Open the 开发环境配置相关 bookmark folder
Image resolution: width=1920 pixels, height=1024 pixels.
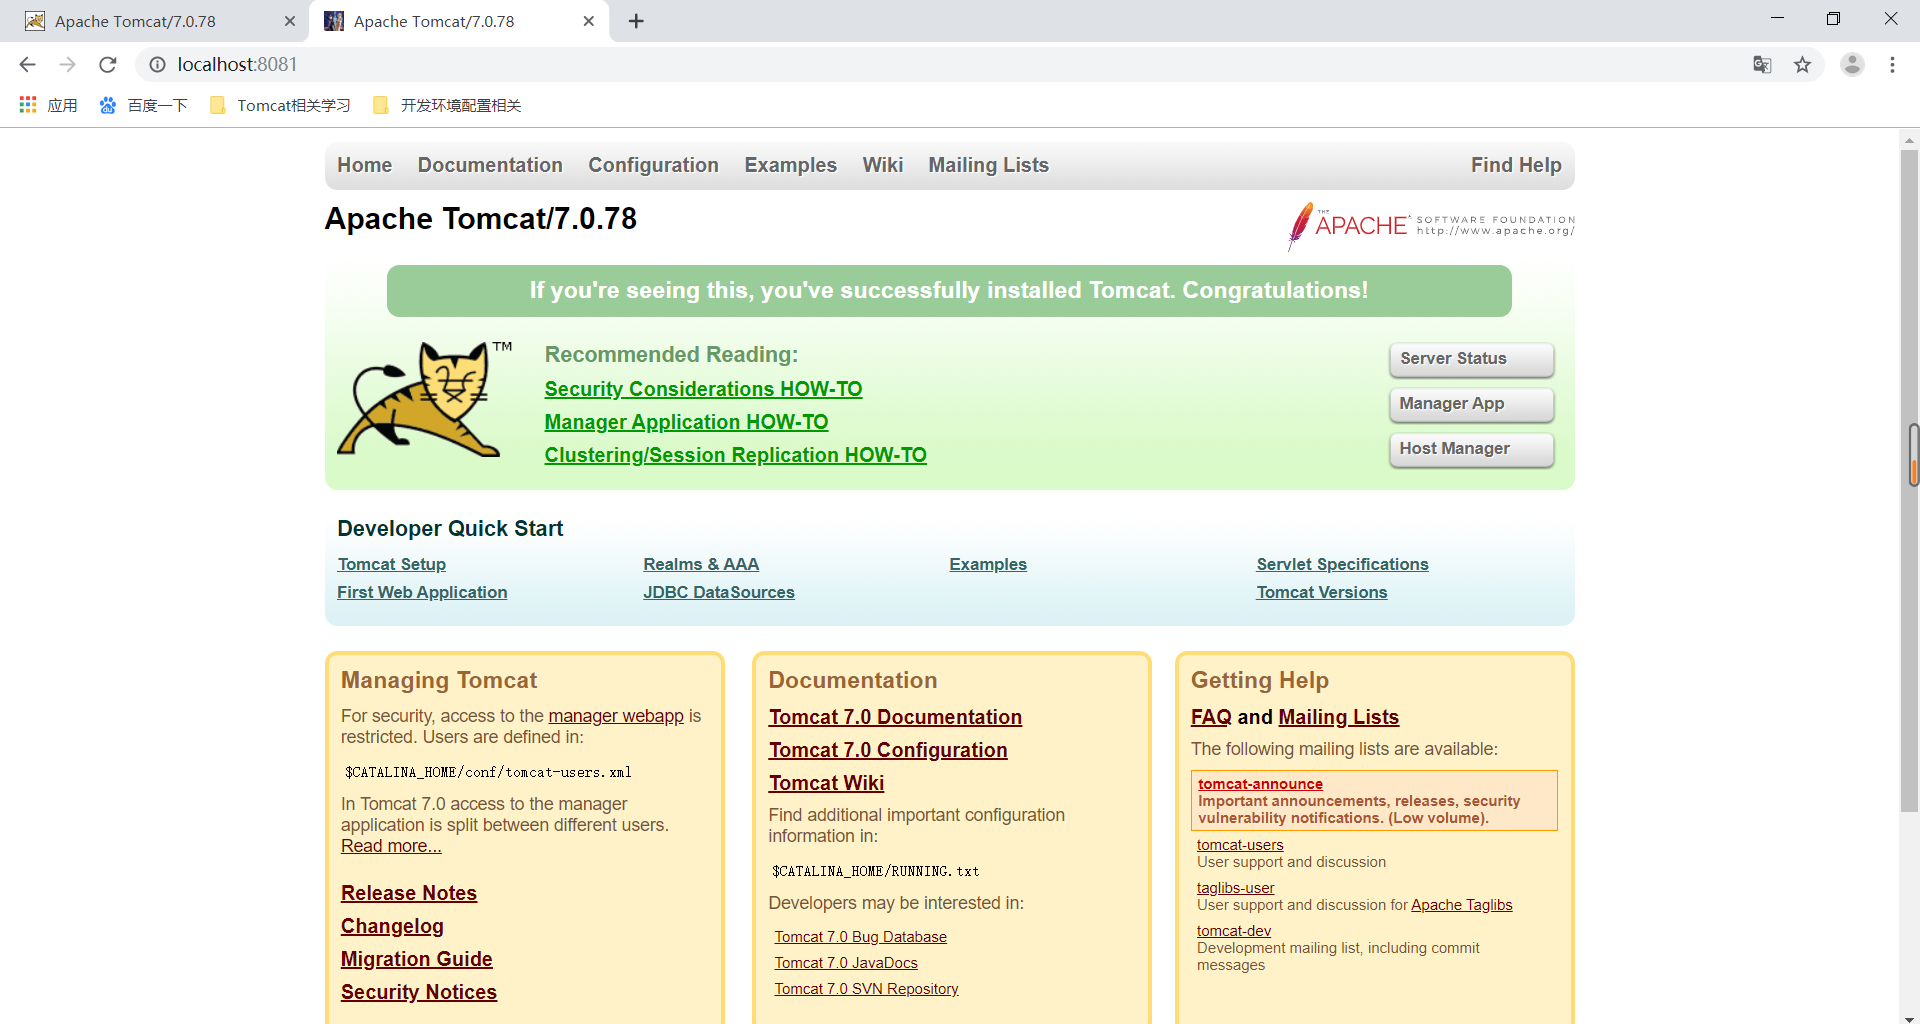(447, 105)
